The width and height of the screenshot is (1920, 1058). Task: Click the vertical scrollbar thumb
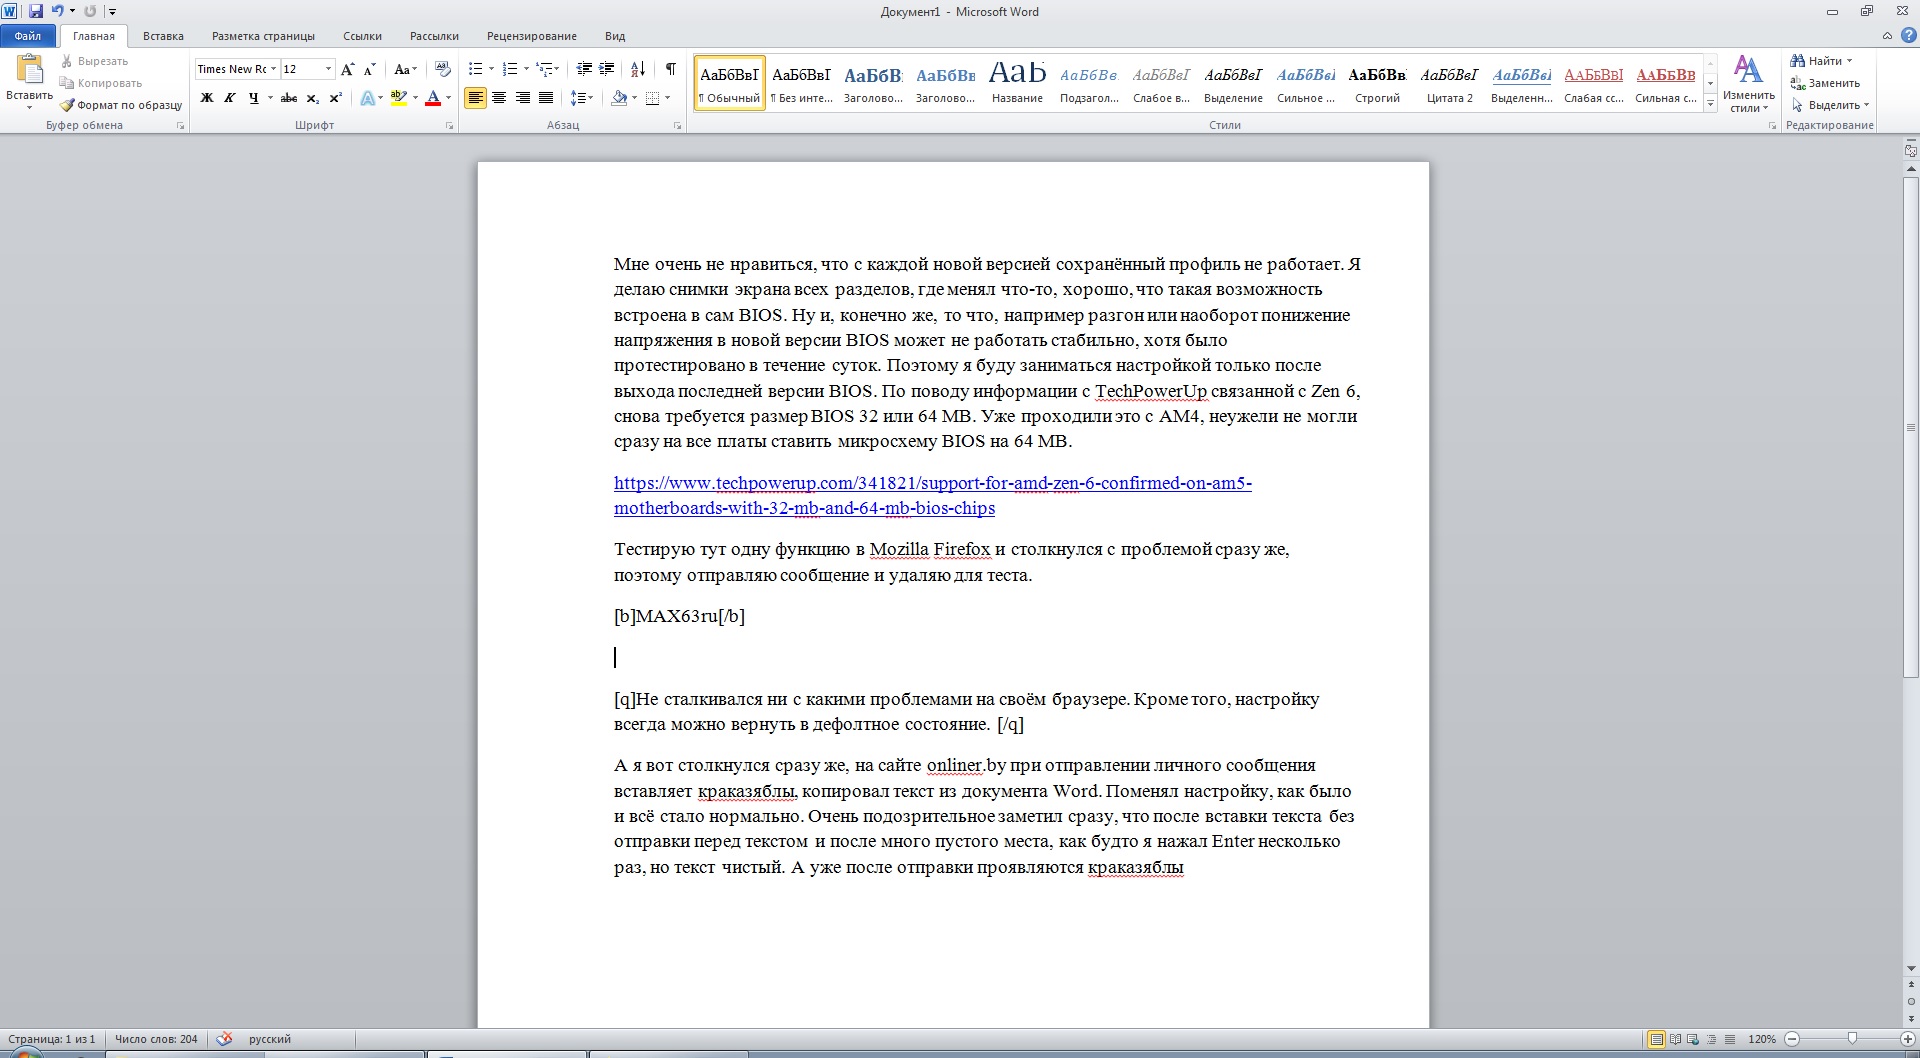point(1911,428)
